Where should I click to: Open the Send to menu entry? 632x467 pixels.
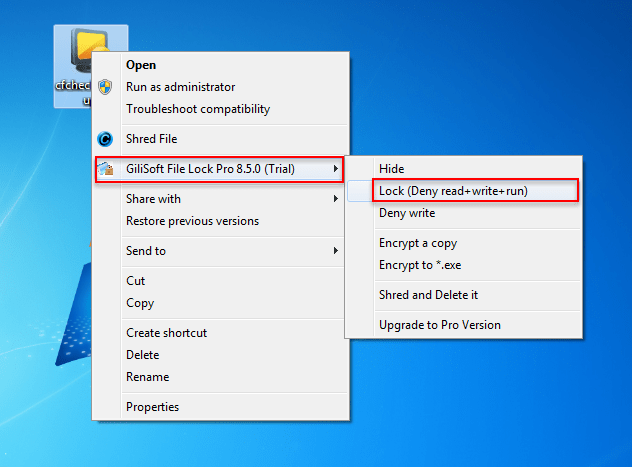220,251
